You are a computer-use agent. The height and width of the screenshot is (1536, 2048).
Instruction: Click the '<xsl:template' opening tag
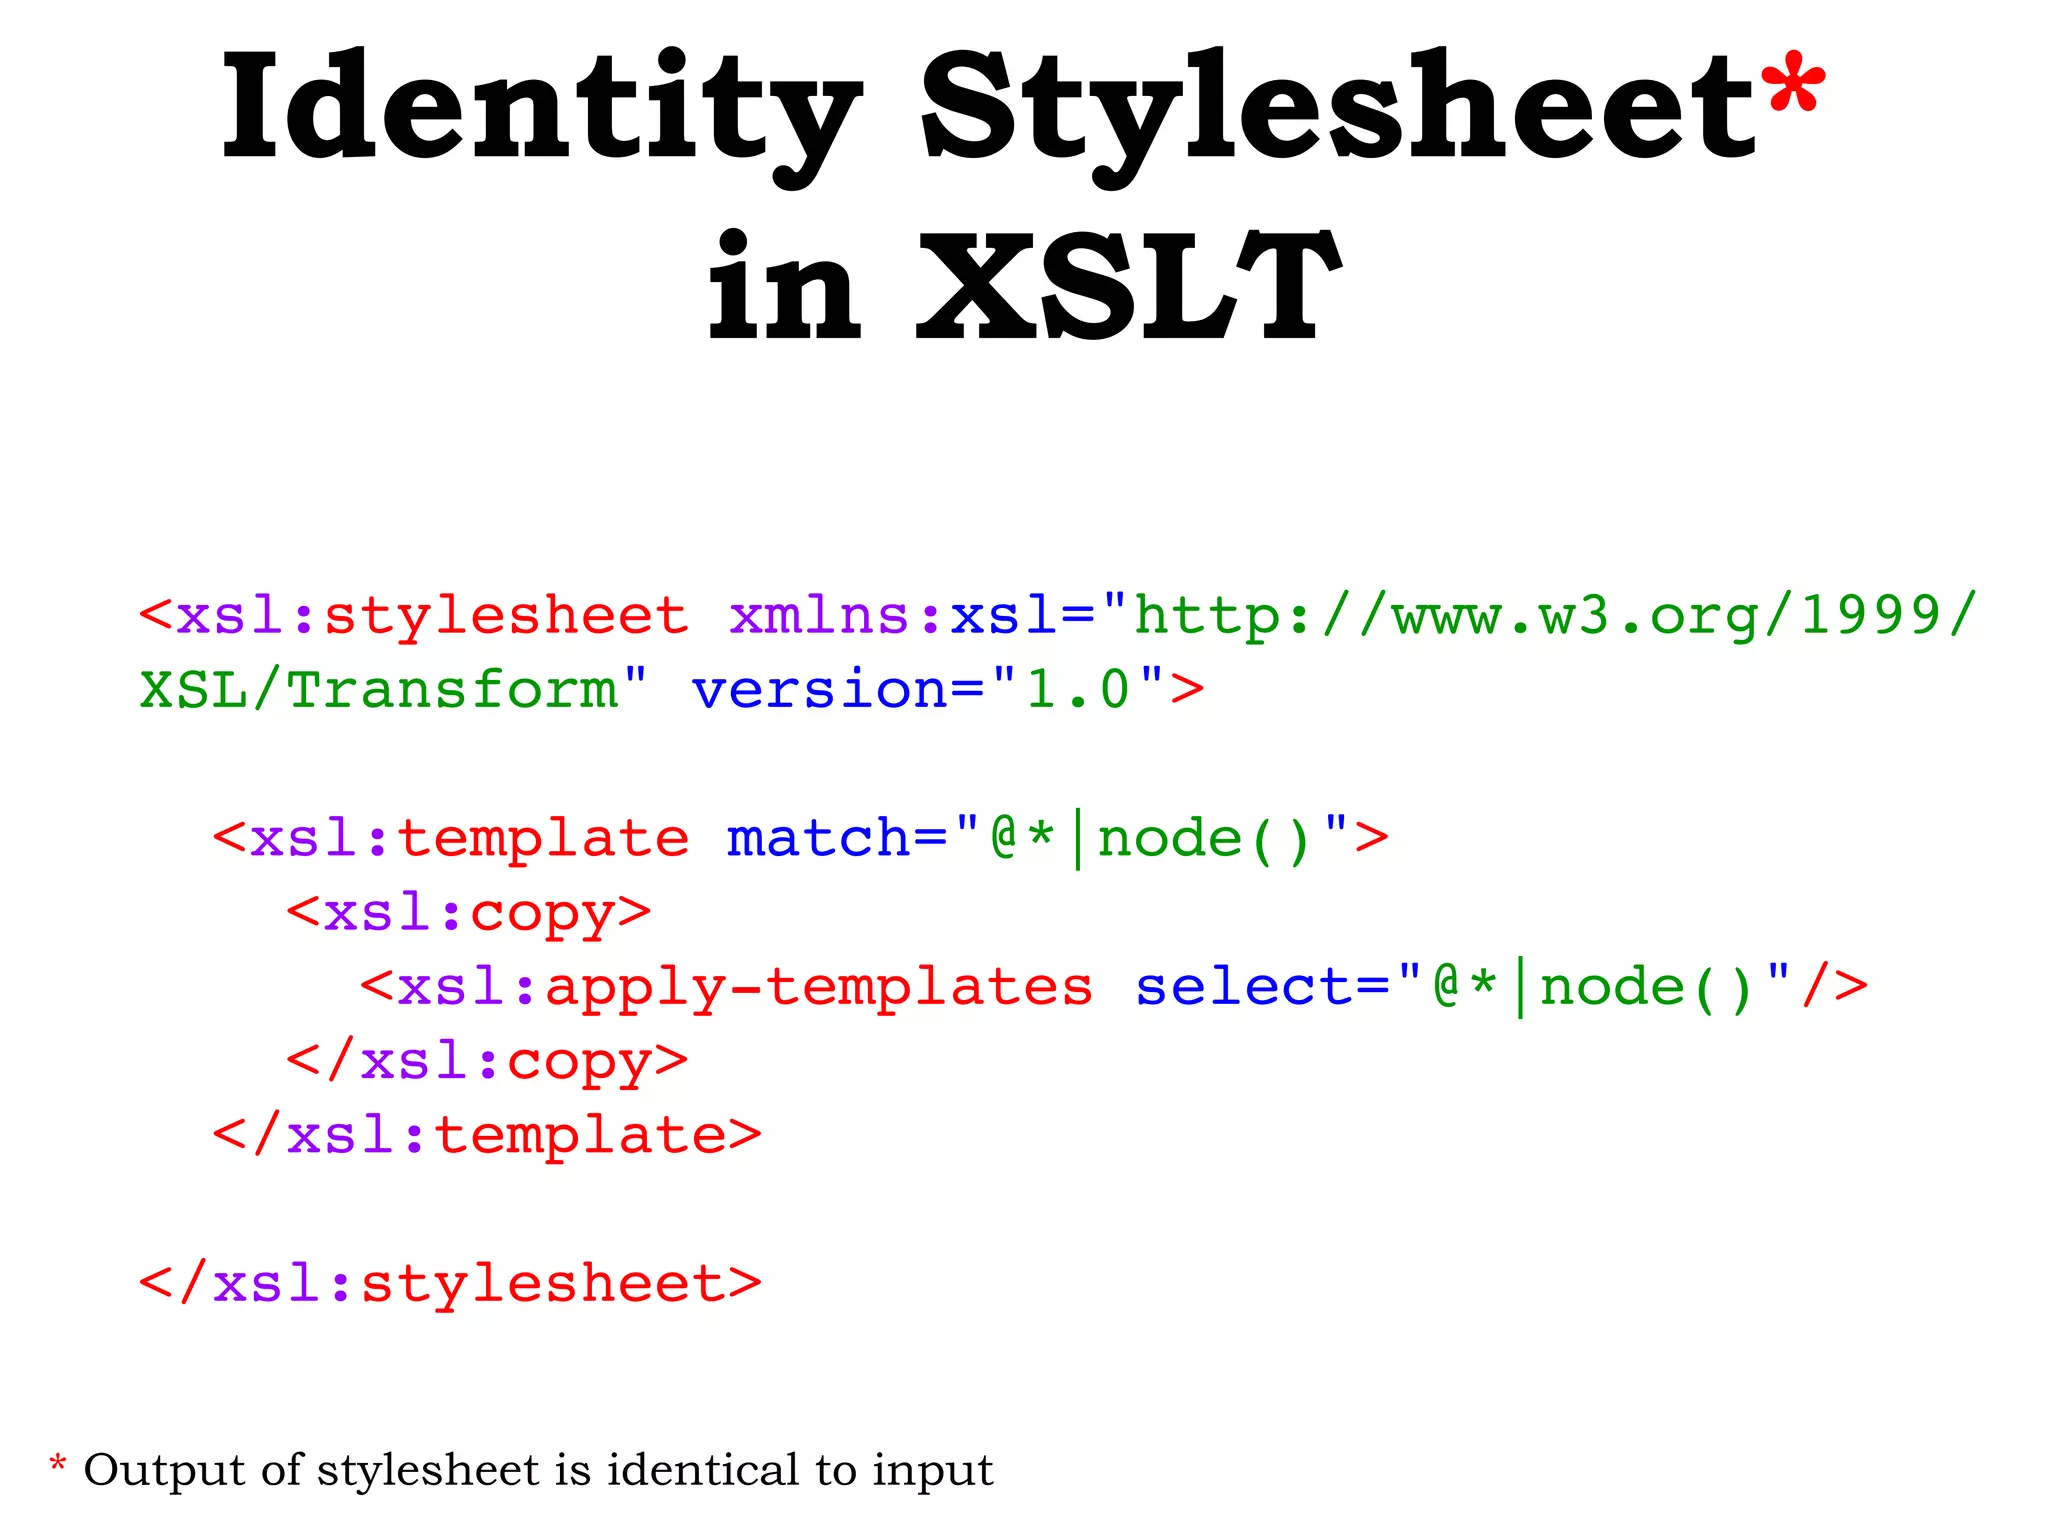point(451,840)
